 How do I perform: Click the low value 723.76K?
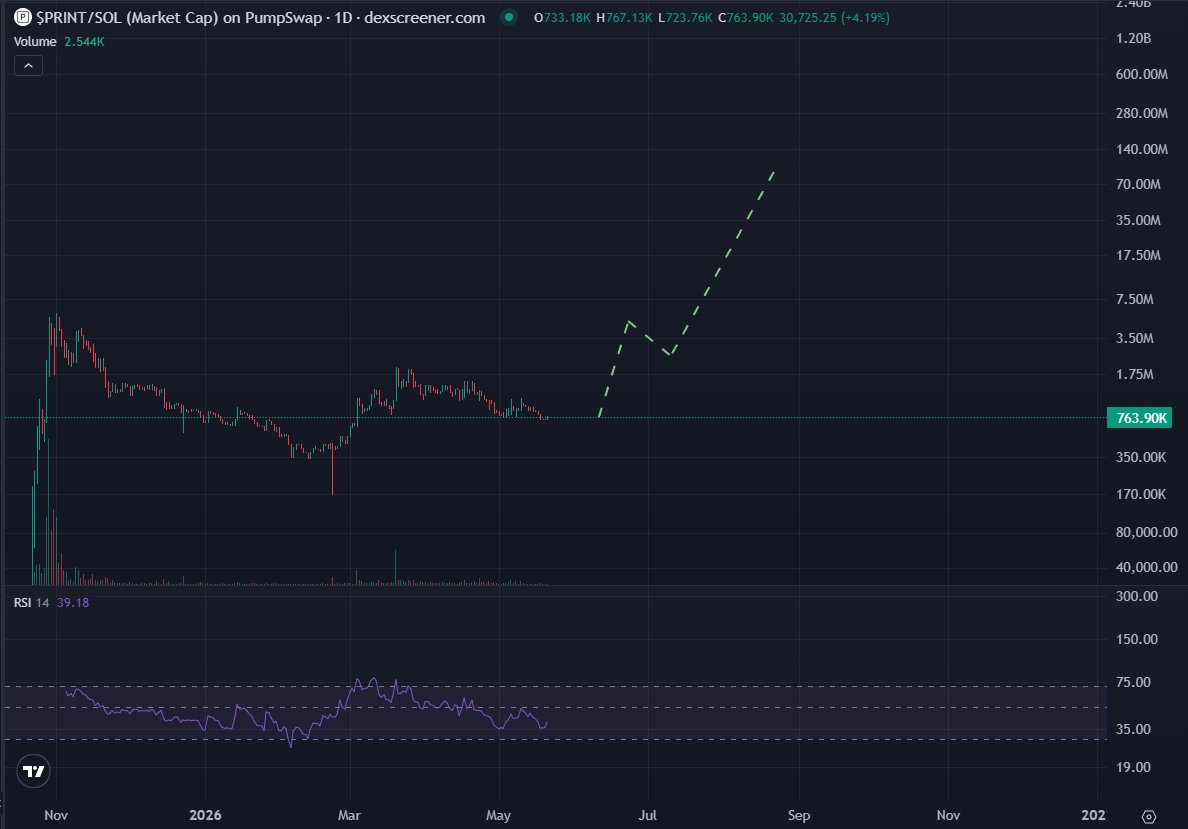(x=689, y=17)
